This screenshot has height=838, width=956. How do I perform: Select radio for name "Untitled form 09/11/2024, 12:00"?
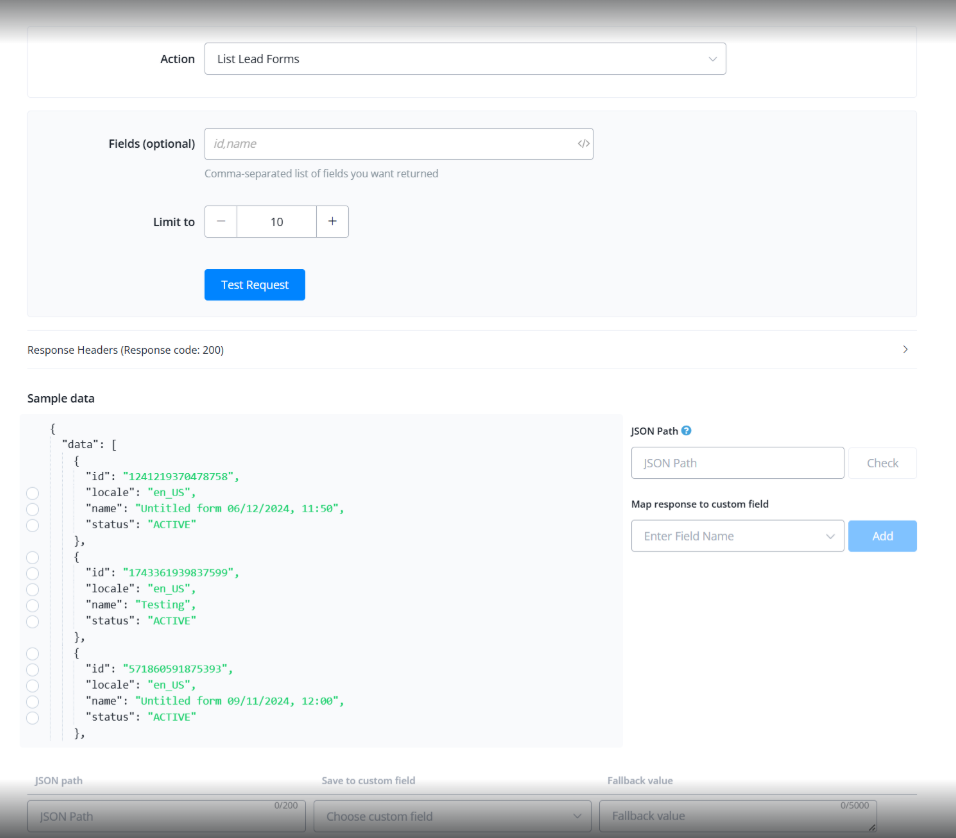pos(33,701)
